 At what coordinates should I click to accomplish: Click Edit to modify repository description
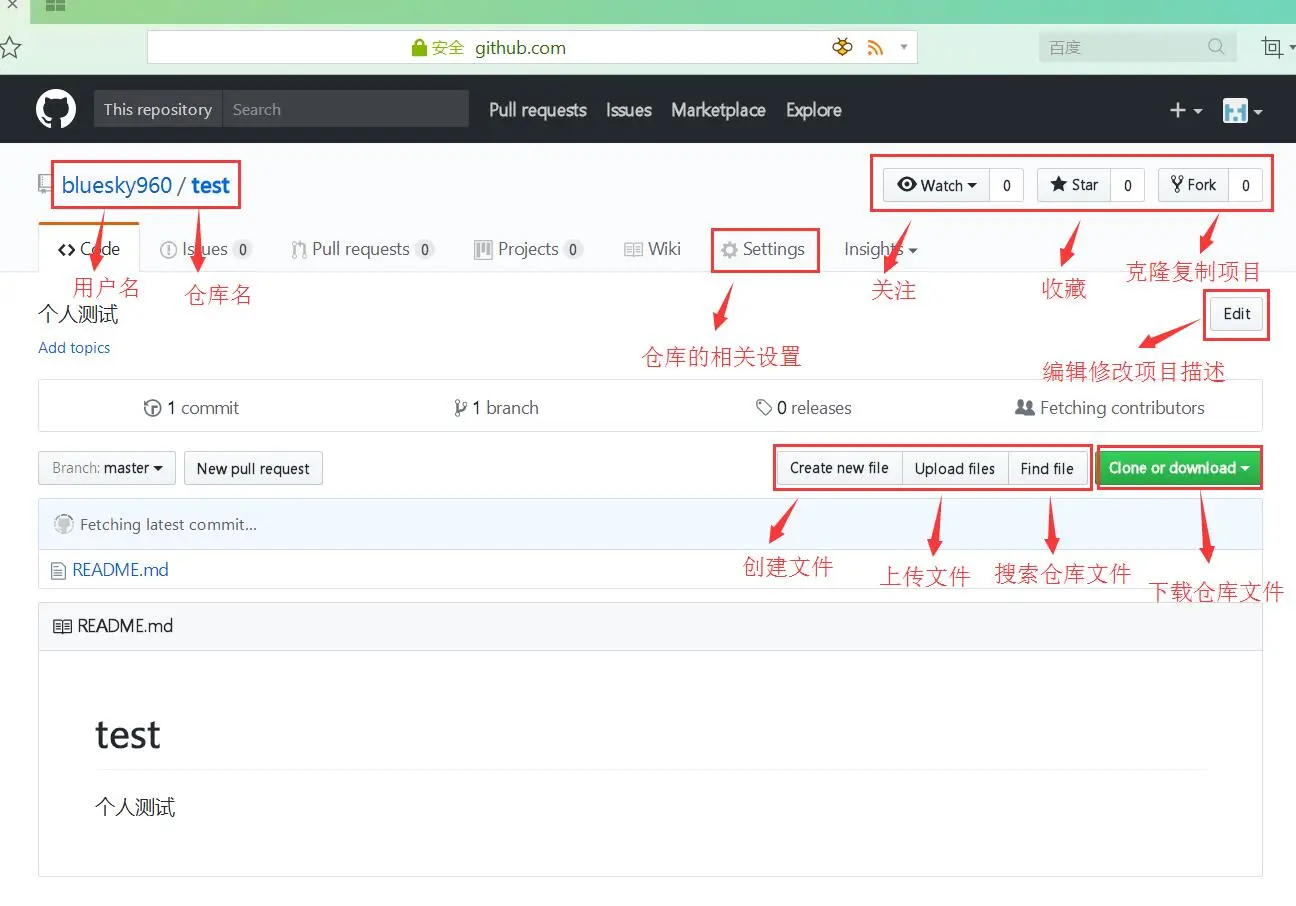1237,314
